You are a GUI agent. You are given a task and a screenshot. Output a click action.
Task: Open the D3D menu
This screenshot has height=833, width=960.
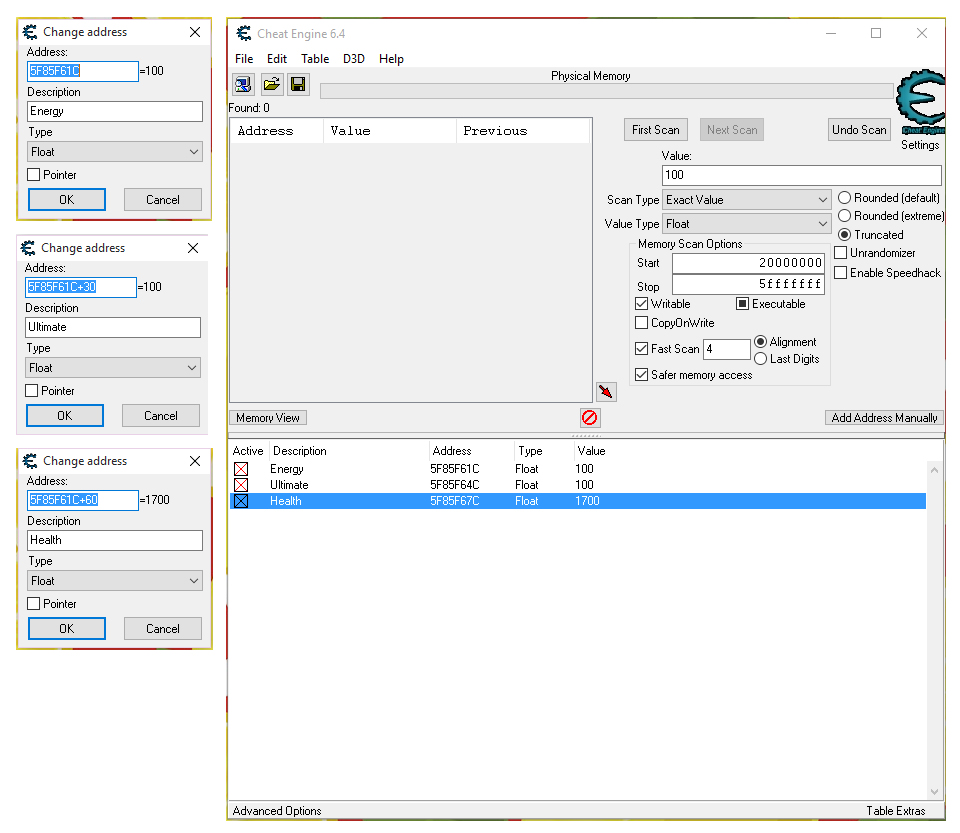pos(354,59)
